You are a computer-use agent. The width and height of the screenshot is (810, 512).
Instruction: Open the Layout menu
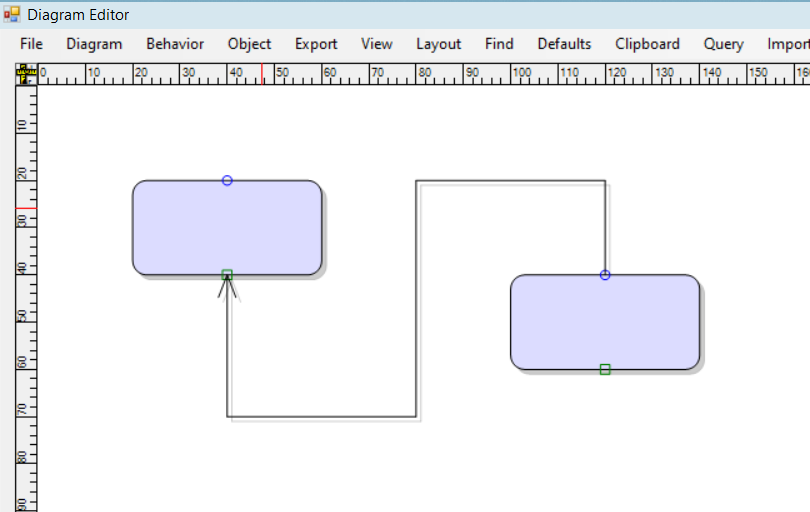tap(438, 44)
